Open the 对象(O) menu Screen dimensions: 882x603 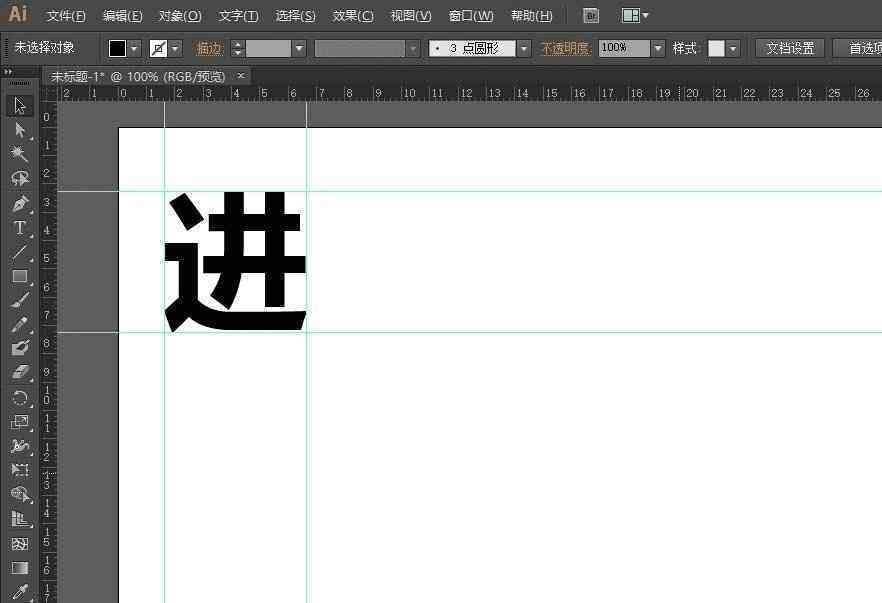coord(180,16)
